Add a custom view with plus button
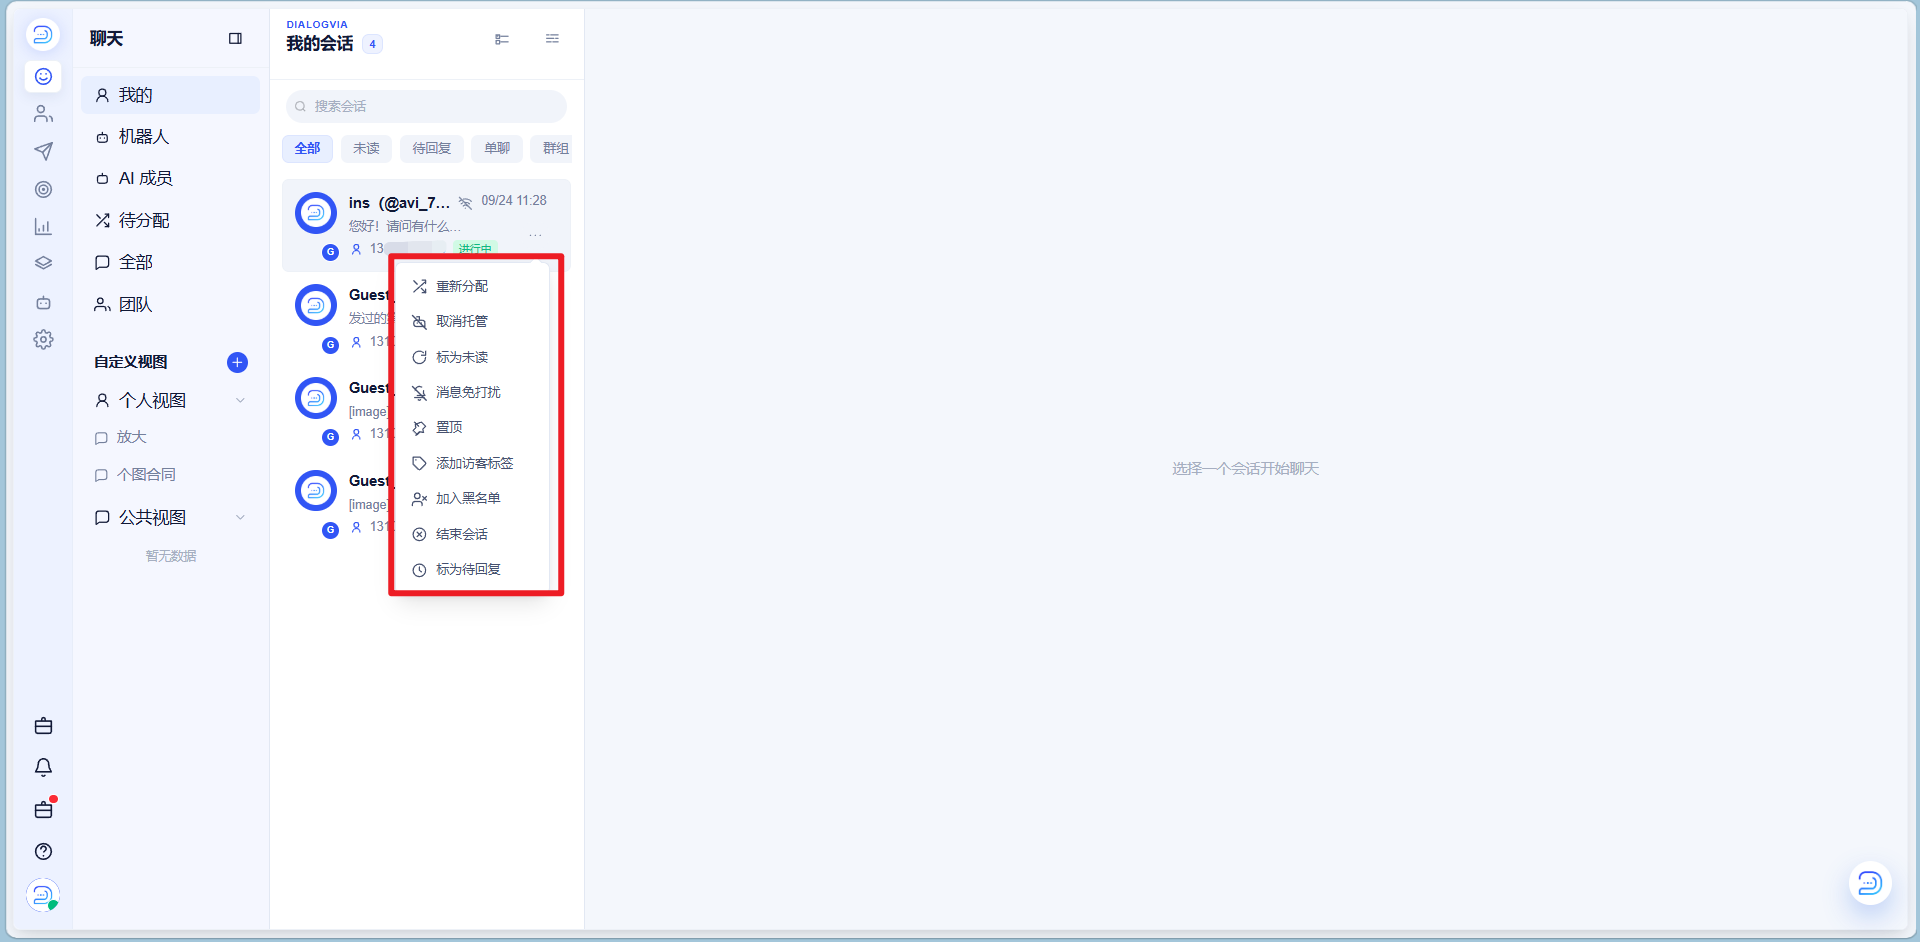 (x=237, y=362)
